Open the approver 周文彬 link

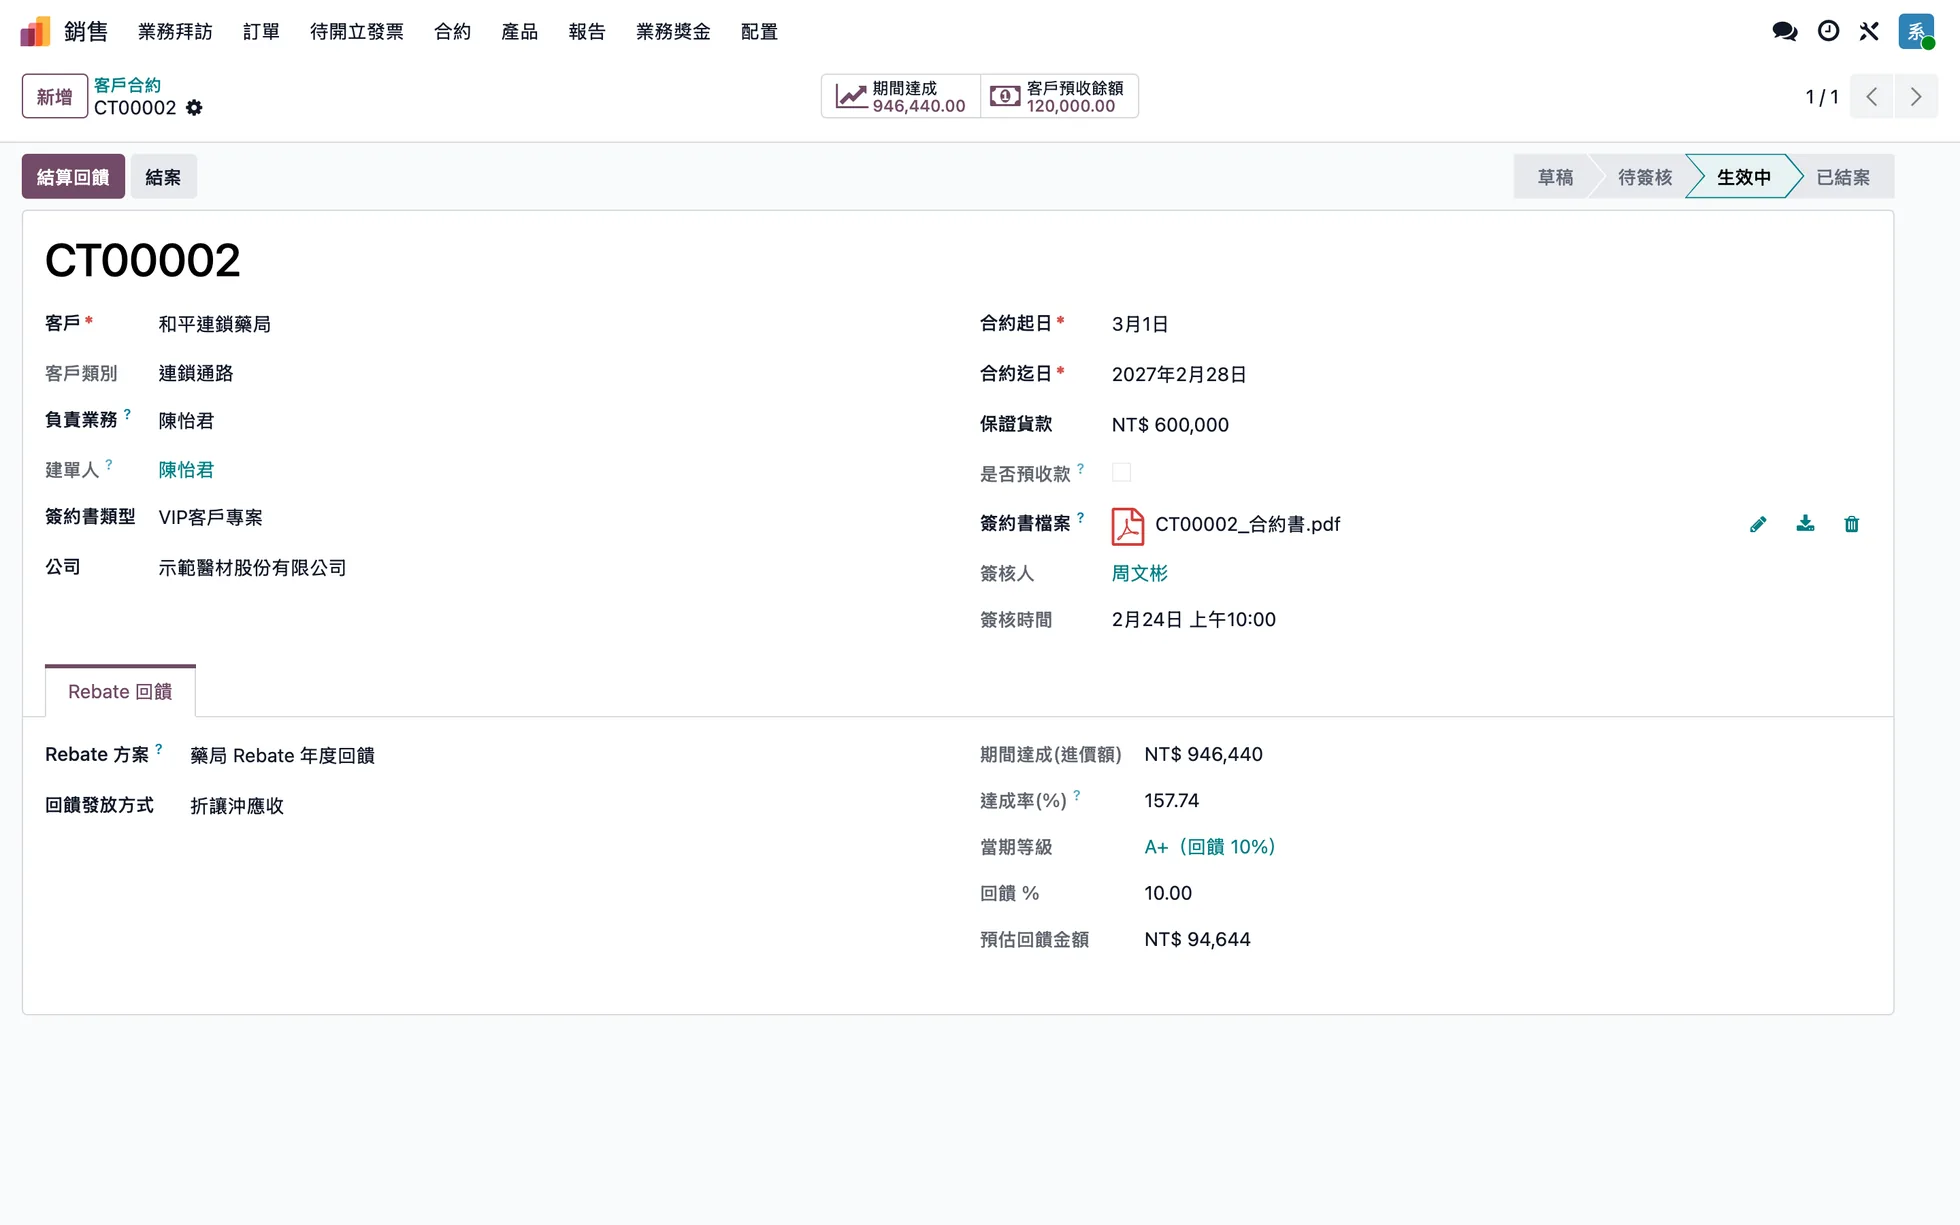click(1139, 574)
